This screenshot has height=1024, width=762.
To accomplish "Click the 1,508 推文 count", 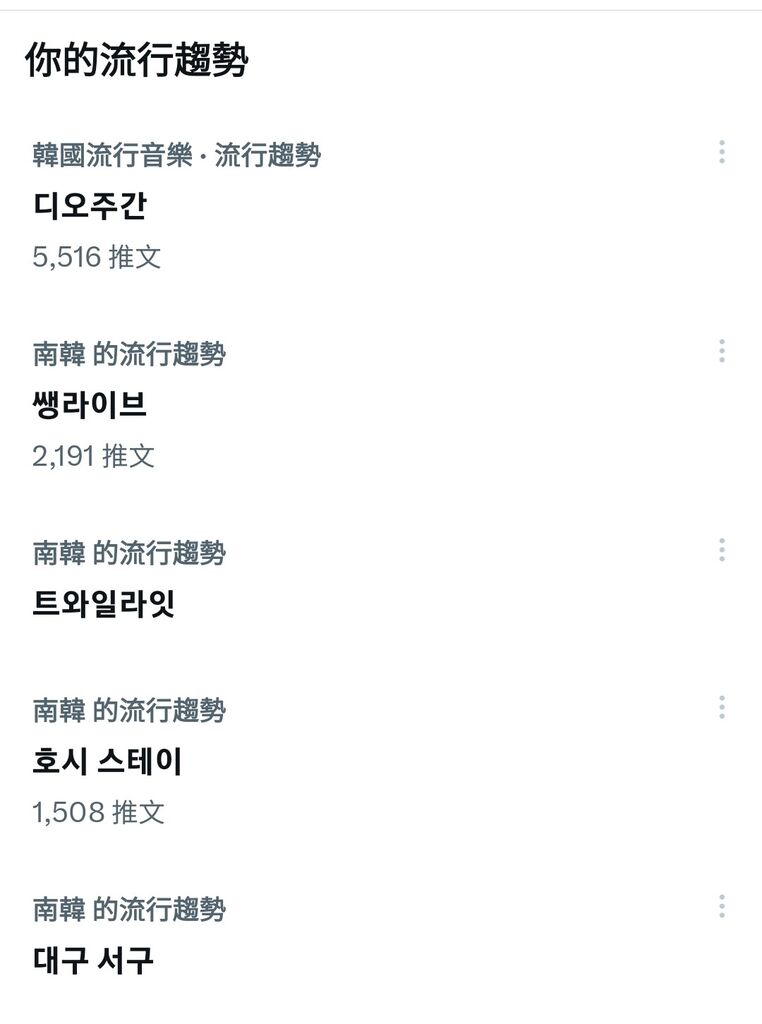I will pyautogui.click(x=98, y=812).
